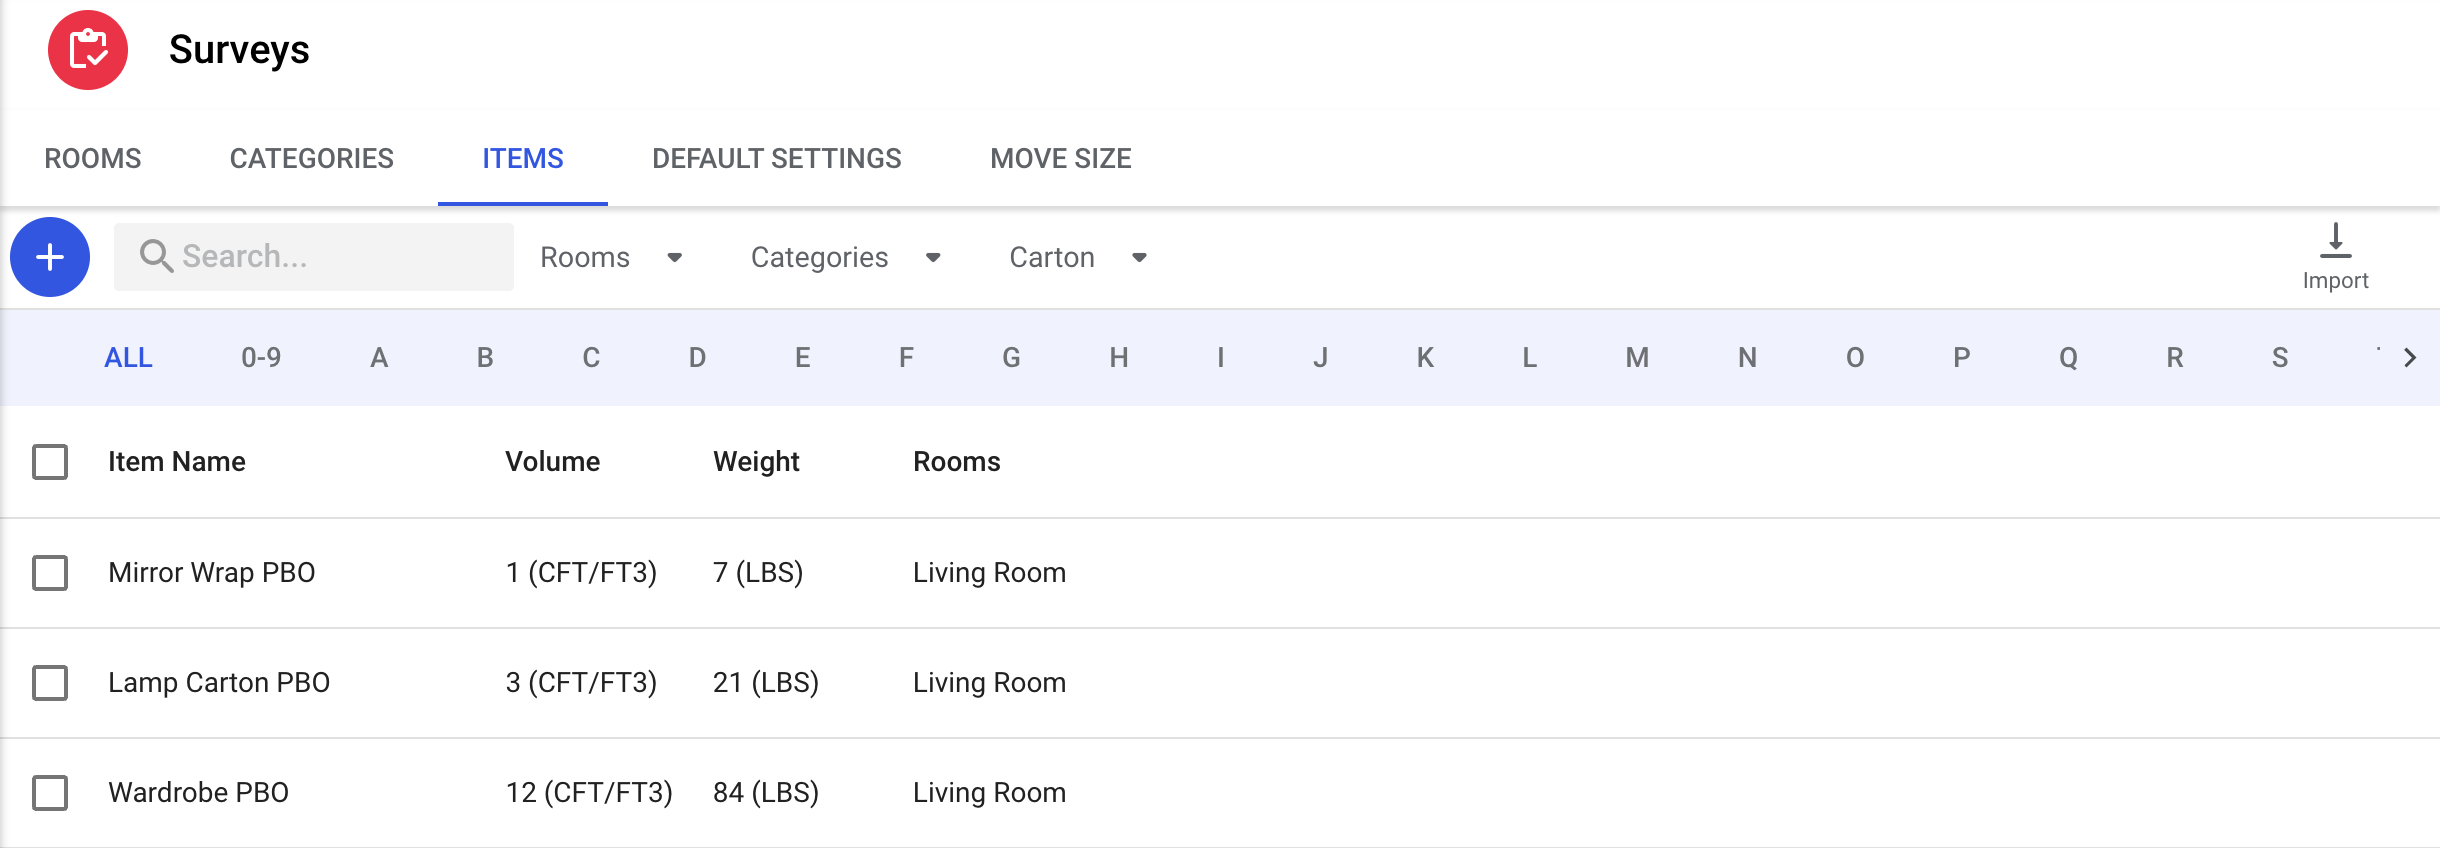Filter items by letter M
Image resolution: width=2440 pixels, height=848 pixels.
1636,358
